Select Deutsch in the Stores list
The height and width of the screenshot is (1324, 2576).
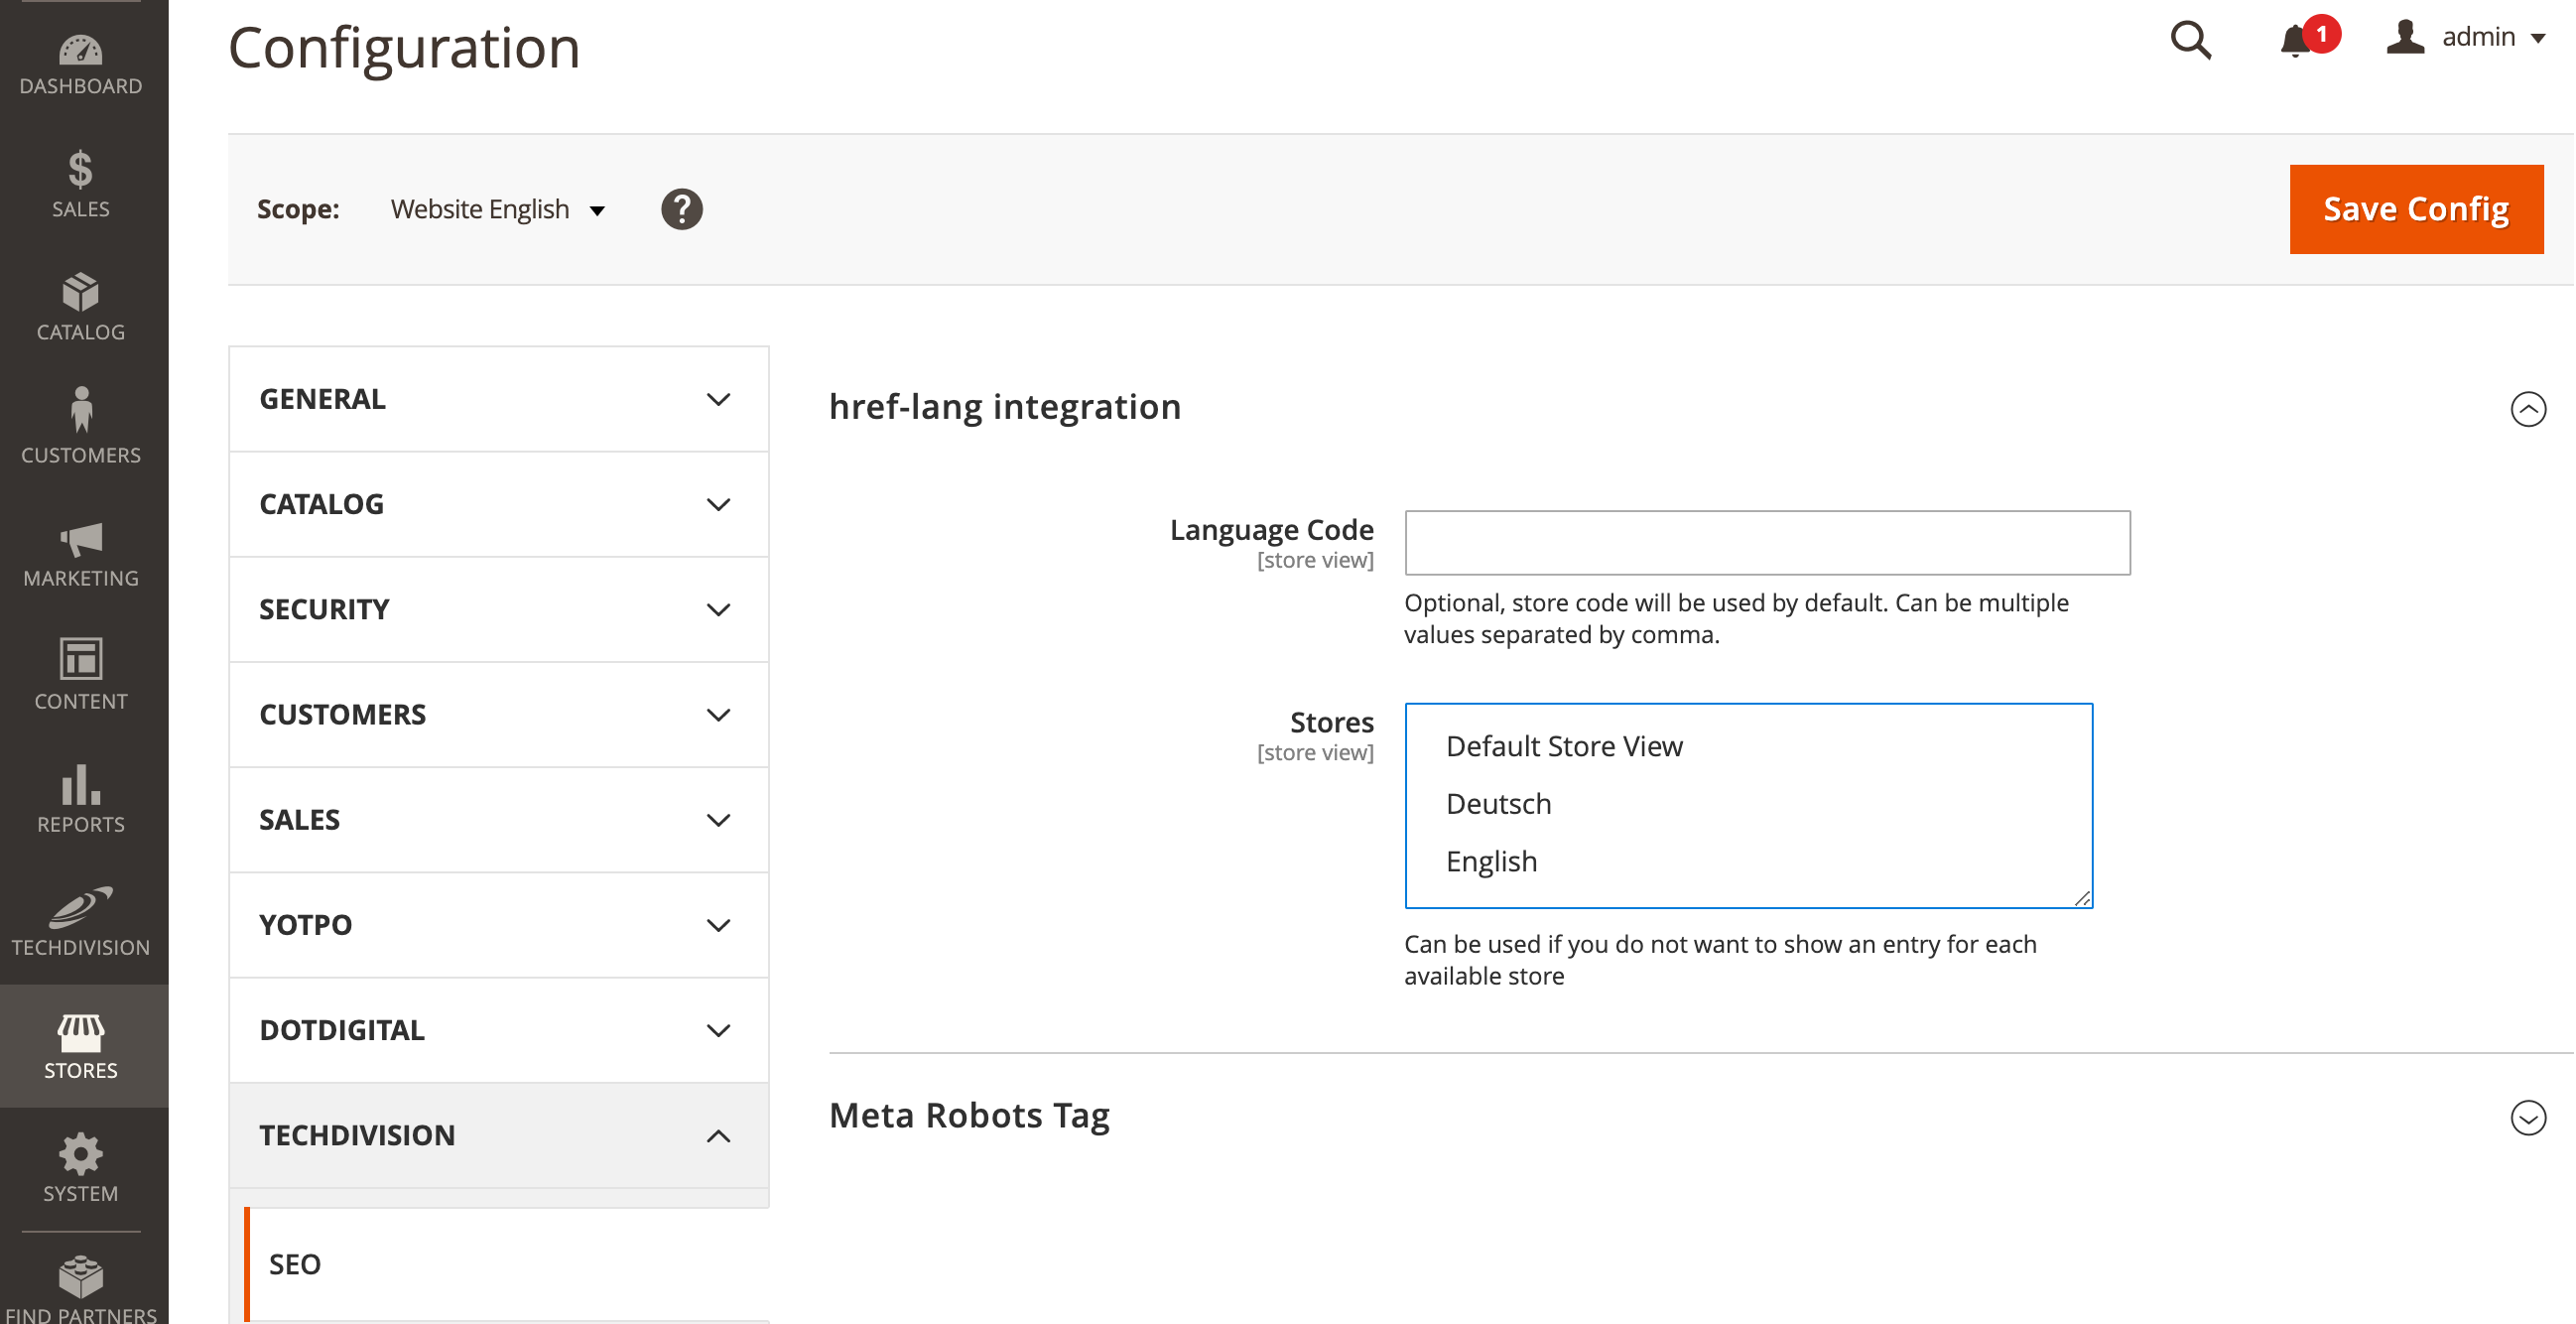pos(1498,803)
